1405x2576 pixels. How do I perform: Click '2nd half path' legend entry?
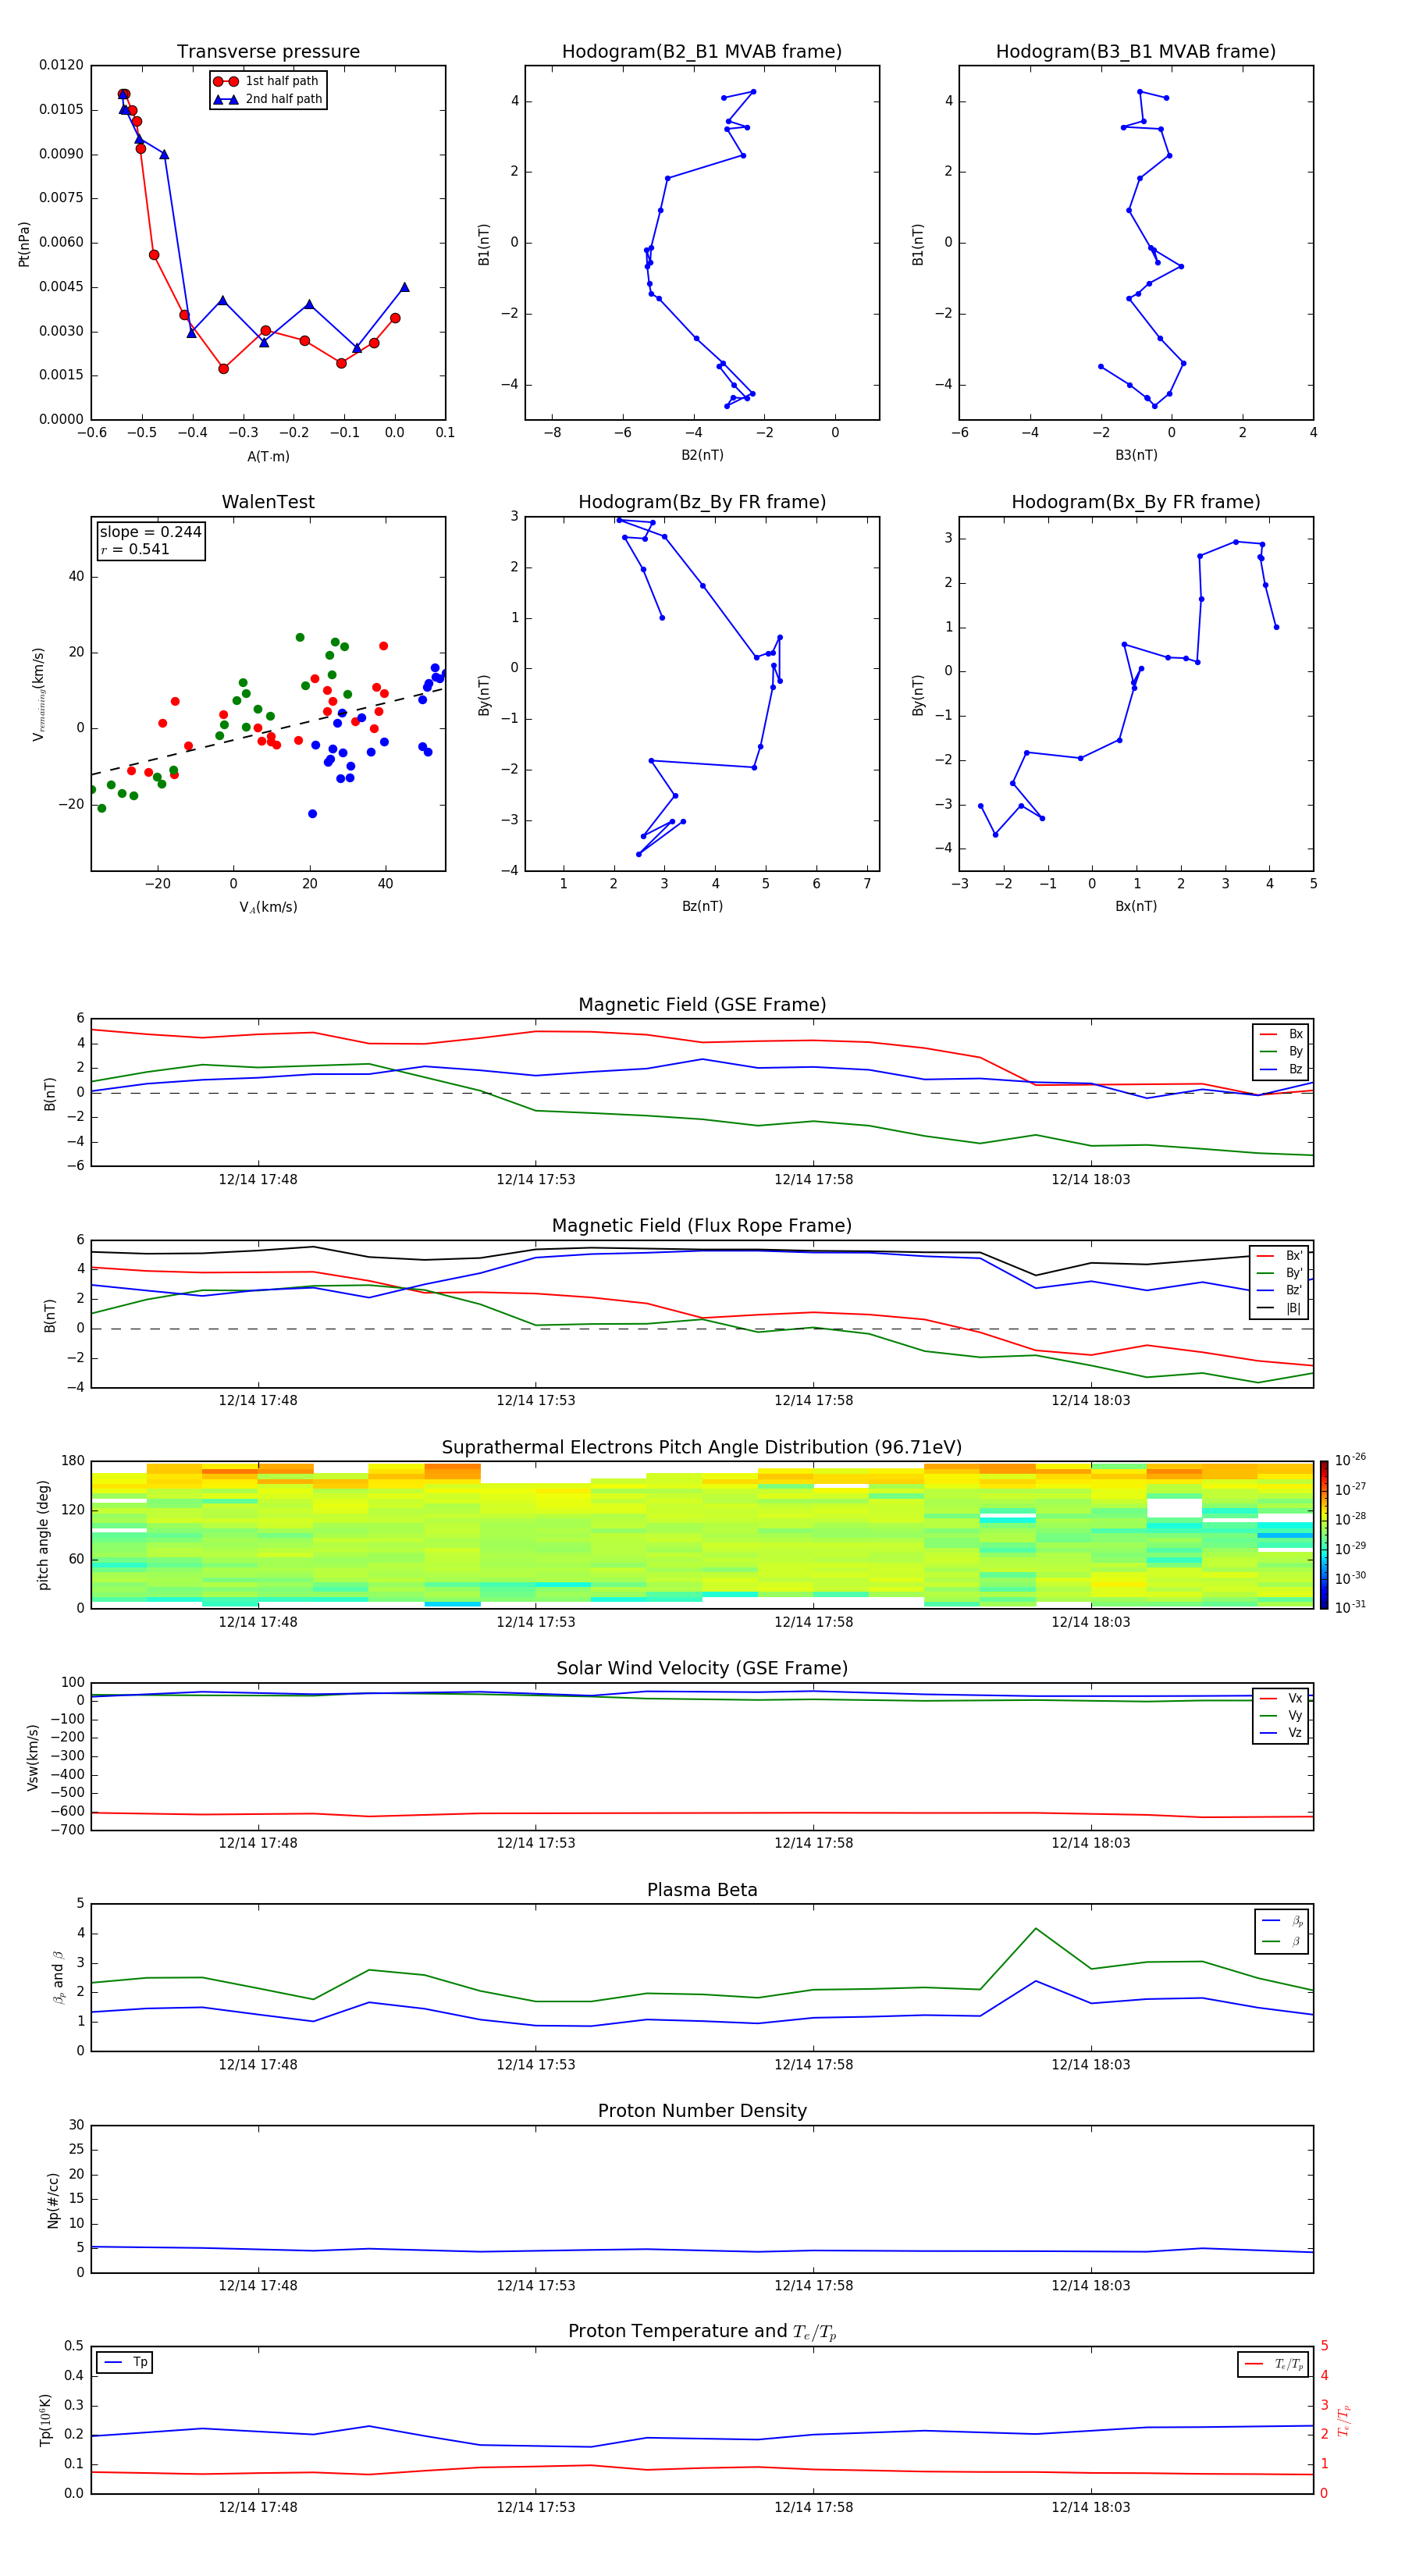click(x=268, y=99)
